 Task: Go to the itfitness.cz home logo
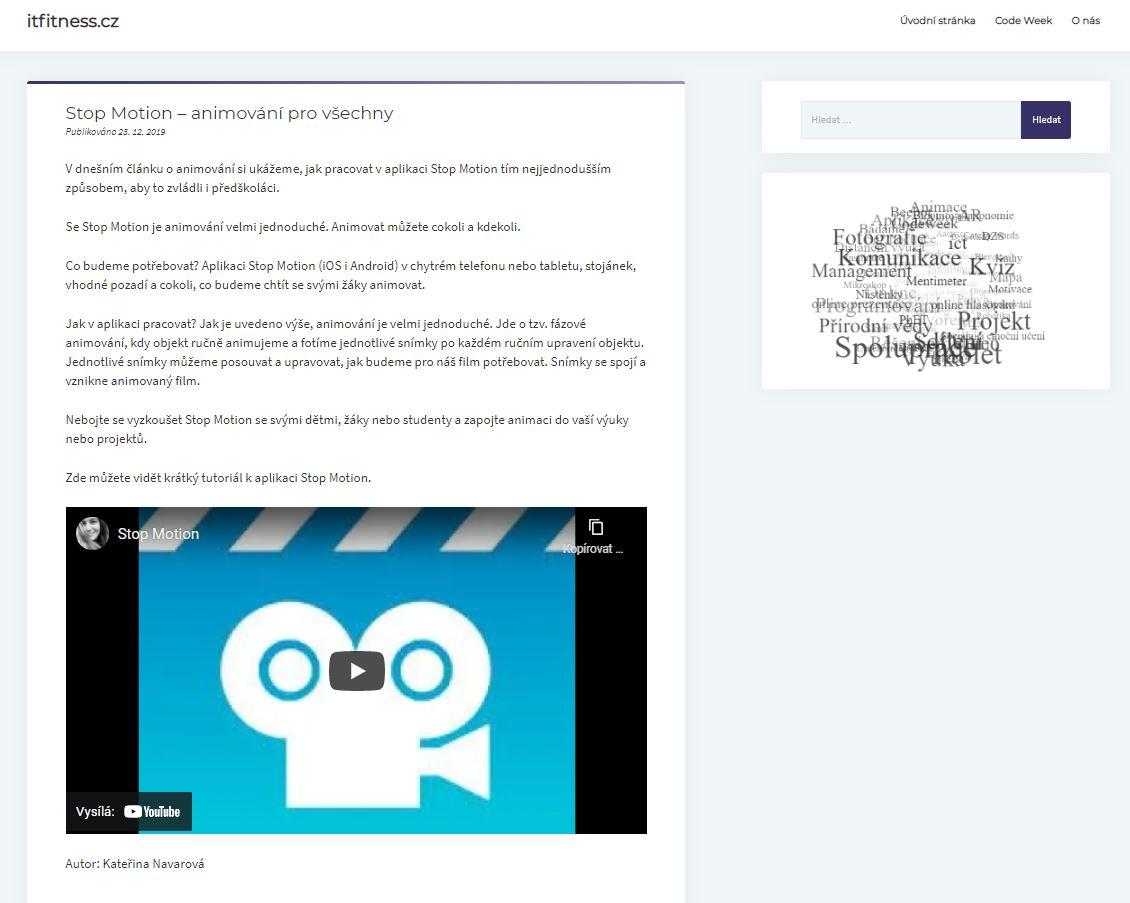pyautogui.click(x=73, y=21)
